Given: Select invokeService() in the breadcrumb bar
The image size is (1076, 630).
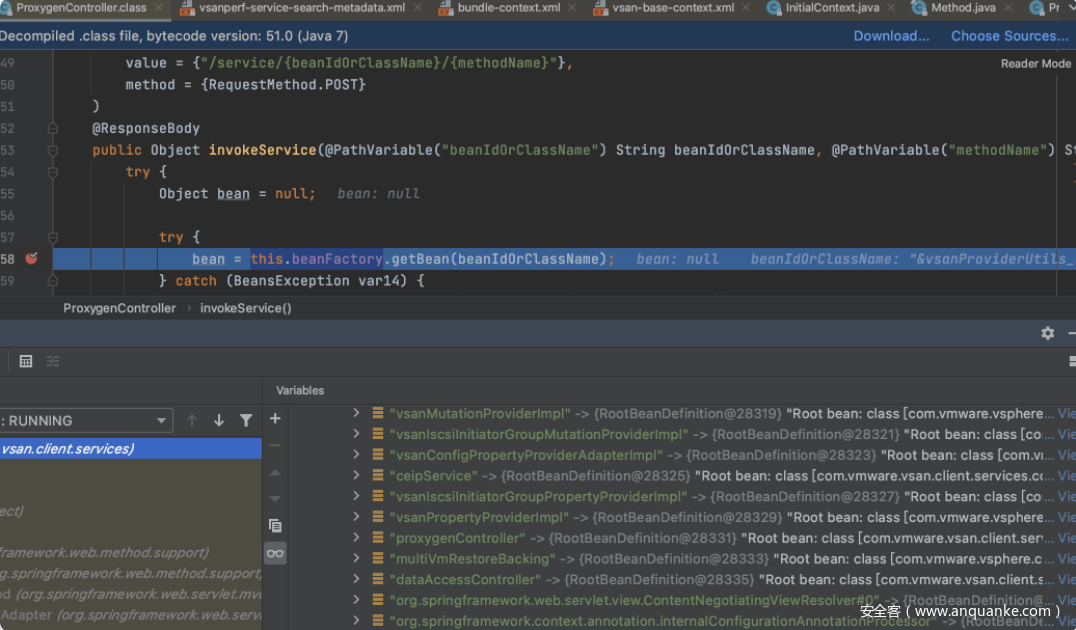Looking at the screenshot, I should pyautogui.click(x=246, y=308).
